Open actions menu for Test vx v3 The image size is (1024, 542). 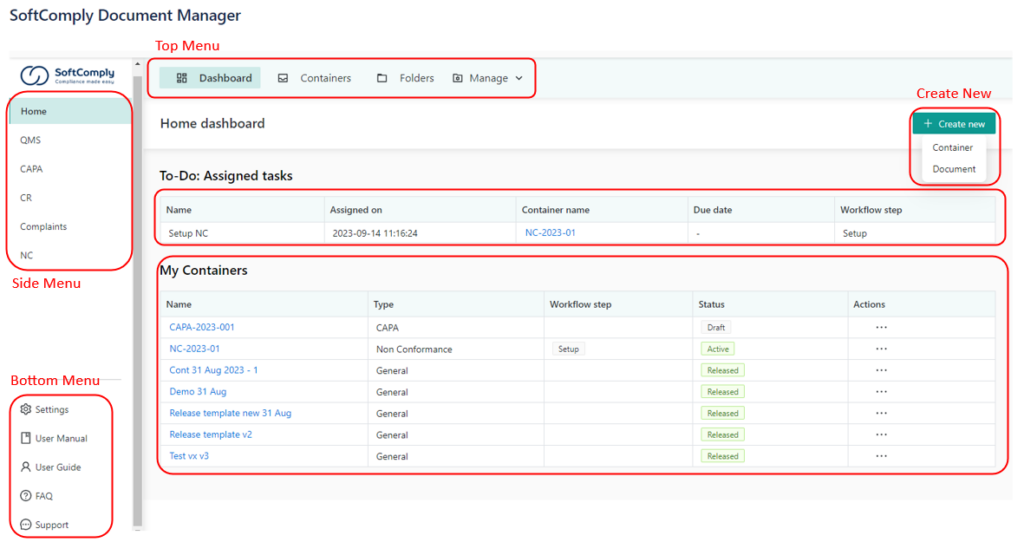(881, 456)
